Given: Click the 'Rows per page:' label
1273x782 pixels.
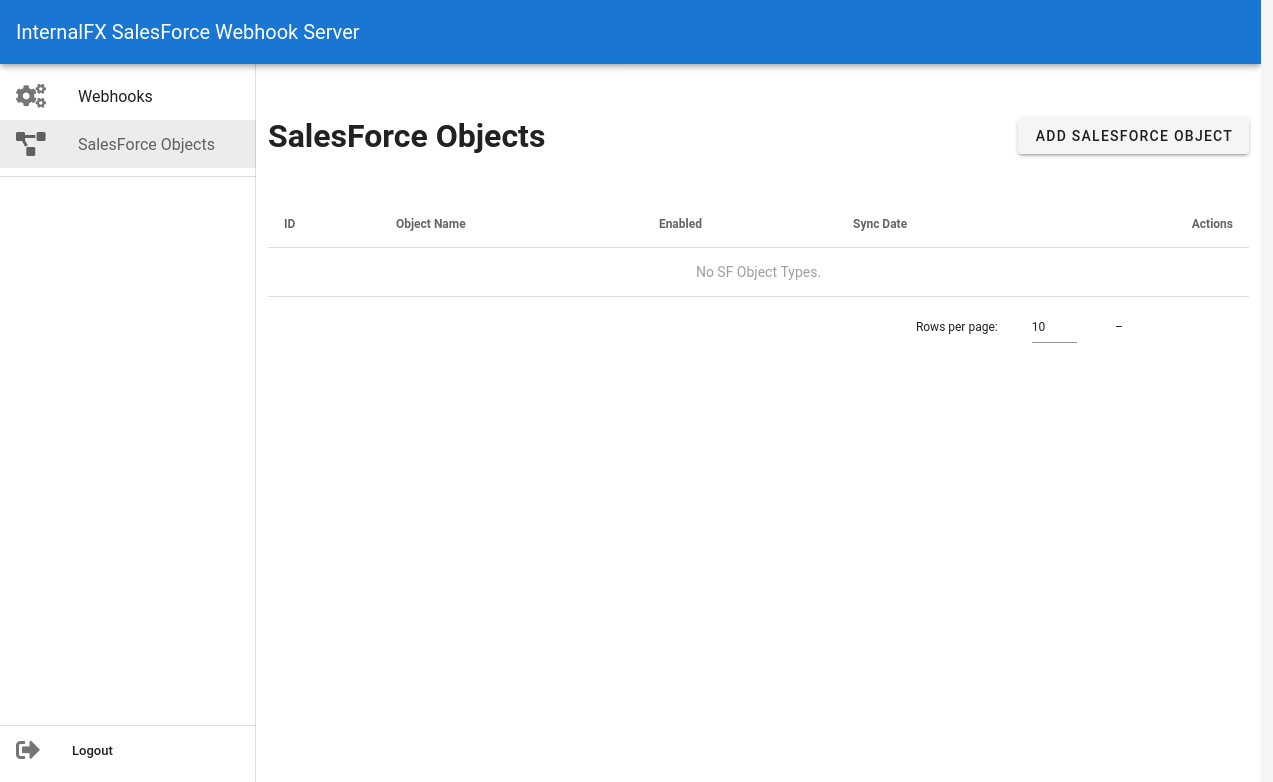Looking at the screenshot, I should pyautogui.click(x=957, y=327).
